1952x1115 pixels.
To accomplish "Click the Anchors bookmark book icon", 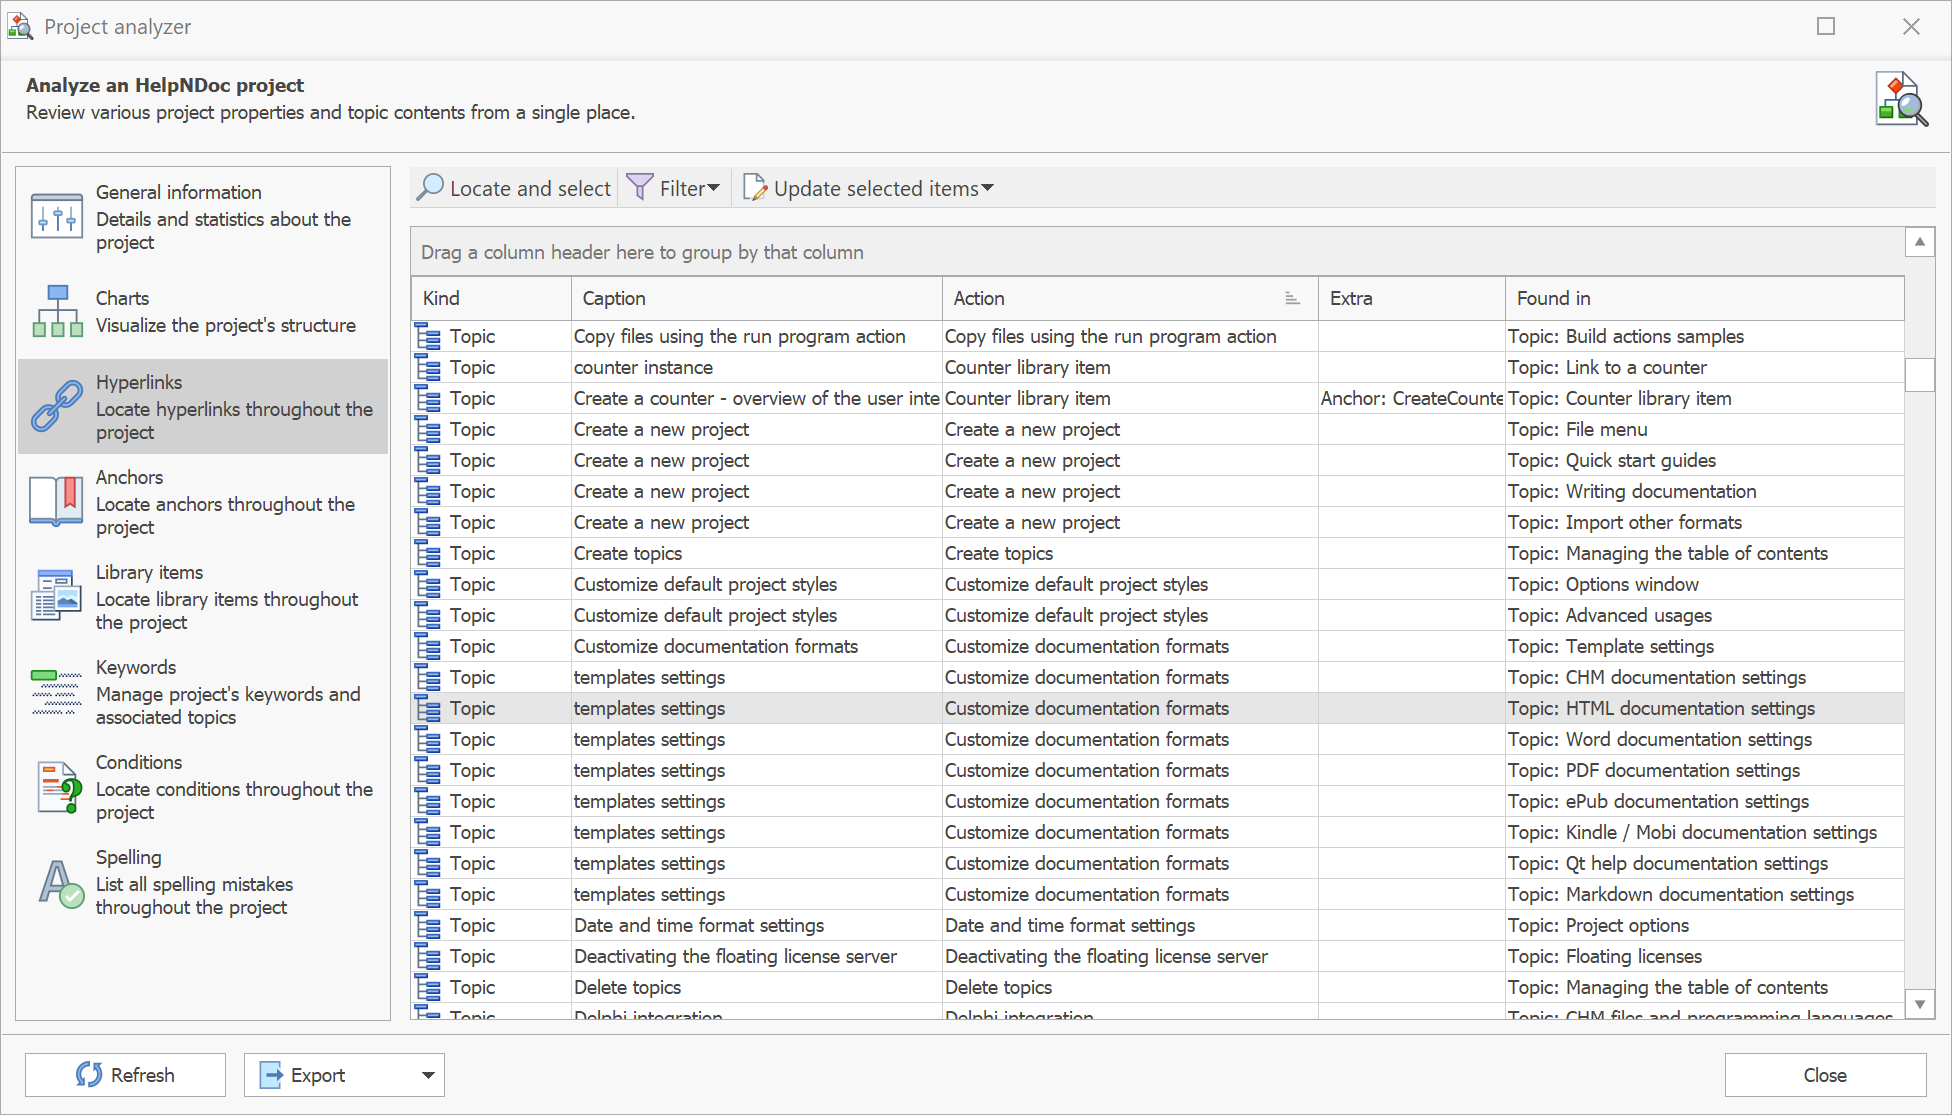I will [x=57, y=501].
